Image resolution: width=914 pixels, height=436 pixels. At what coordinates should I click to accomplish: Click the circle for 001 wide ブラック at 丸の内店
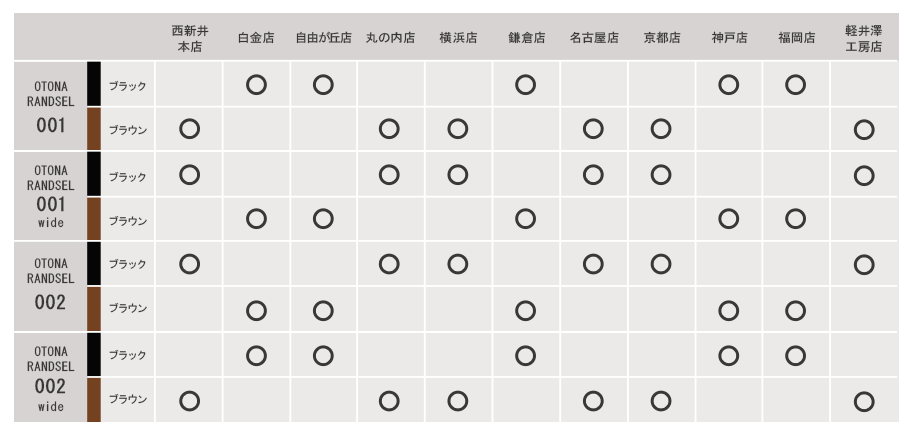tap(390, 174)
